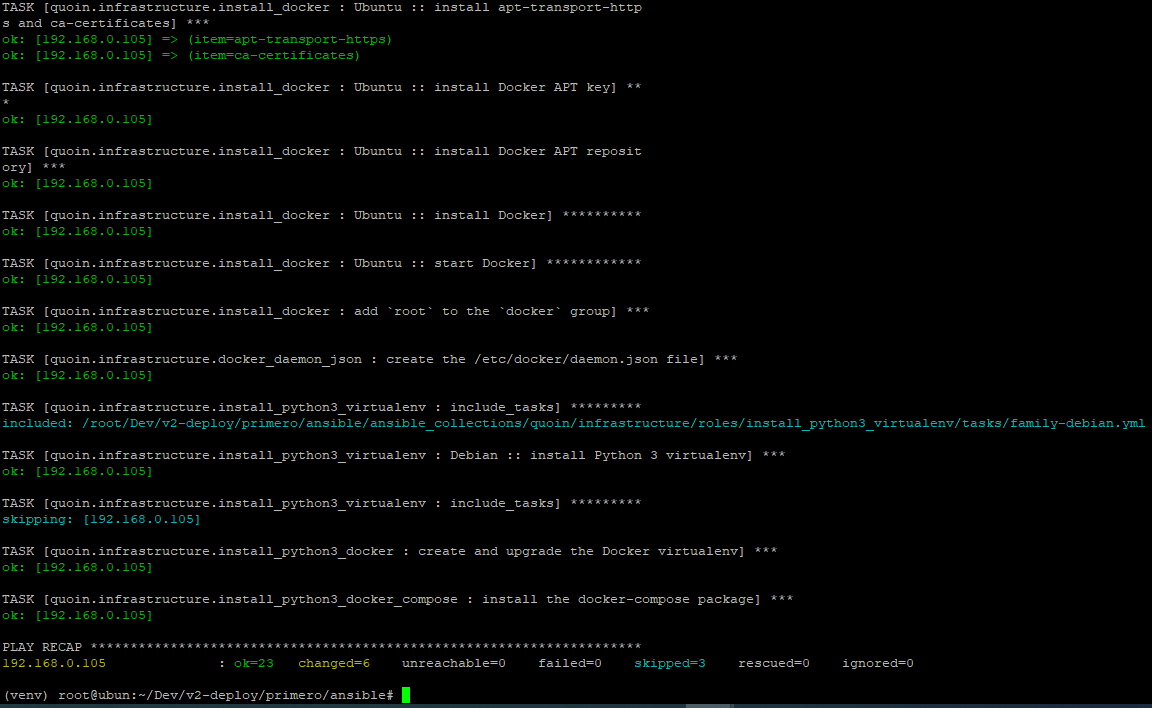The height and width of the screenshot is (708, 1152).
Task: Click ok result under 'install Docker APT key'
Action: pos(77,119)
